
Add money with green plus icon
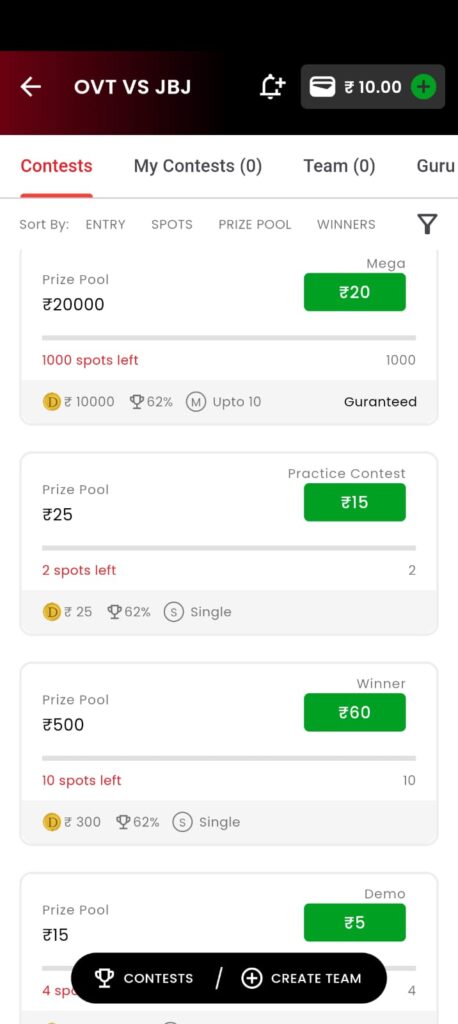423,86
